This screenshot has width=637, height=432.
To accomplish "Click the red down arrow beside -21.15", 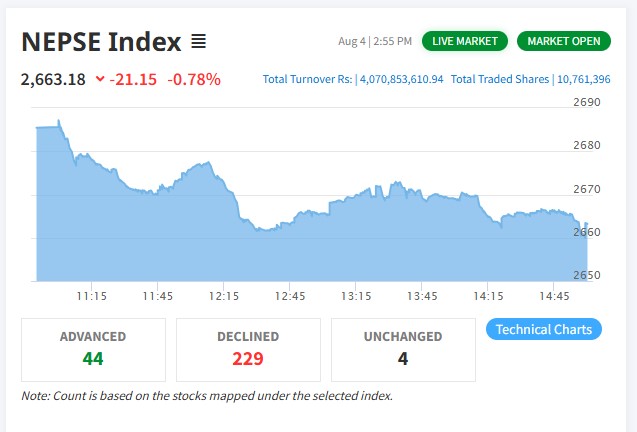I will click(100, 79).
